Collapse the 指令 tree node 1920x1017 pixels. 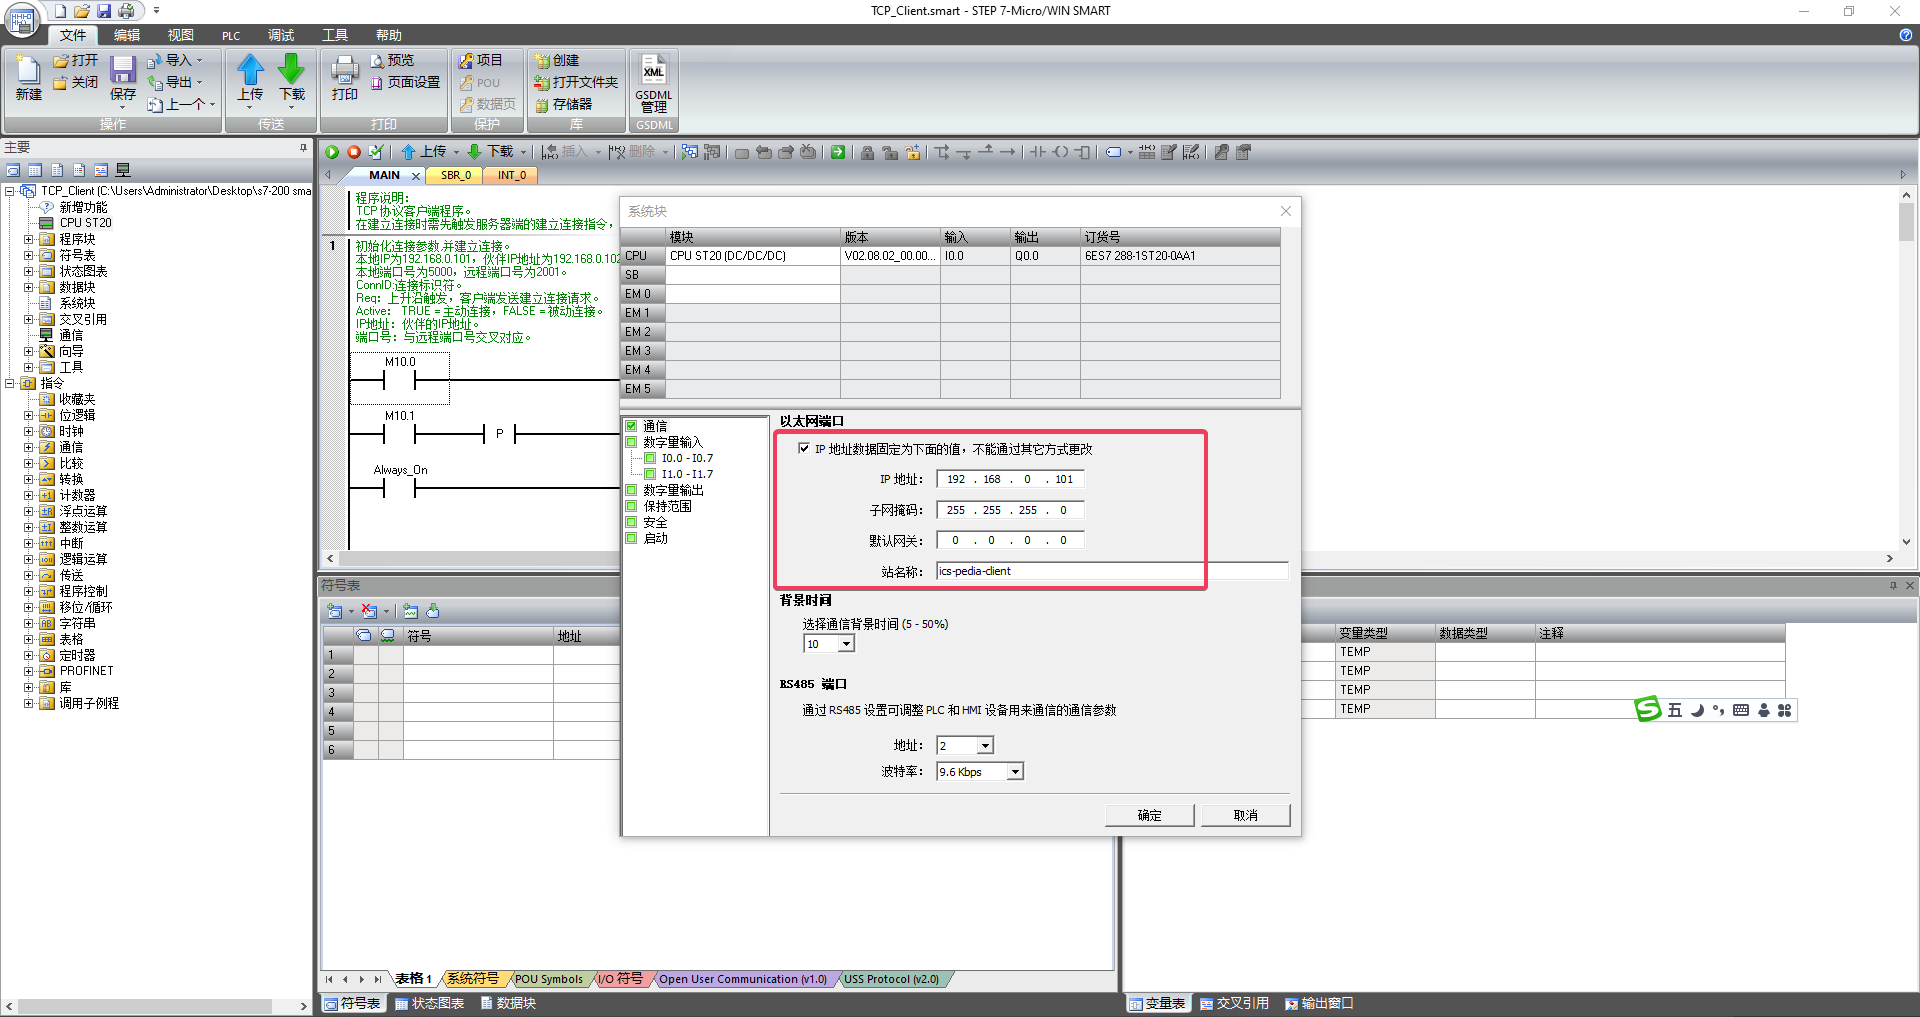pyautogui.click(x=10, y=383)
